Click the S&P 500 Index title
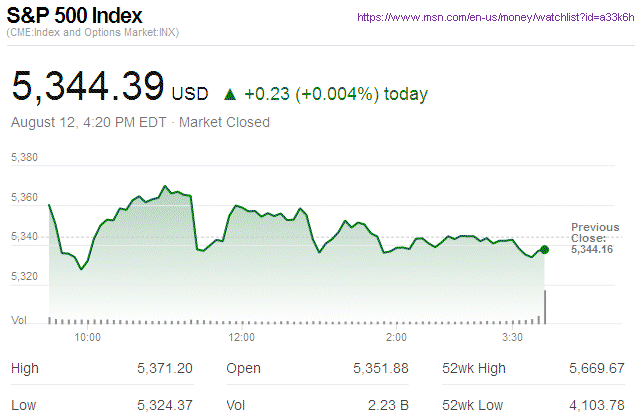 pos(75,17)
